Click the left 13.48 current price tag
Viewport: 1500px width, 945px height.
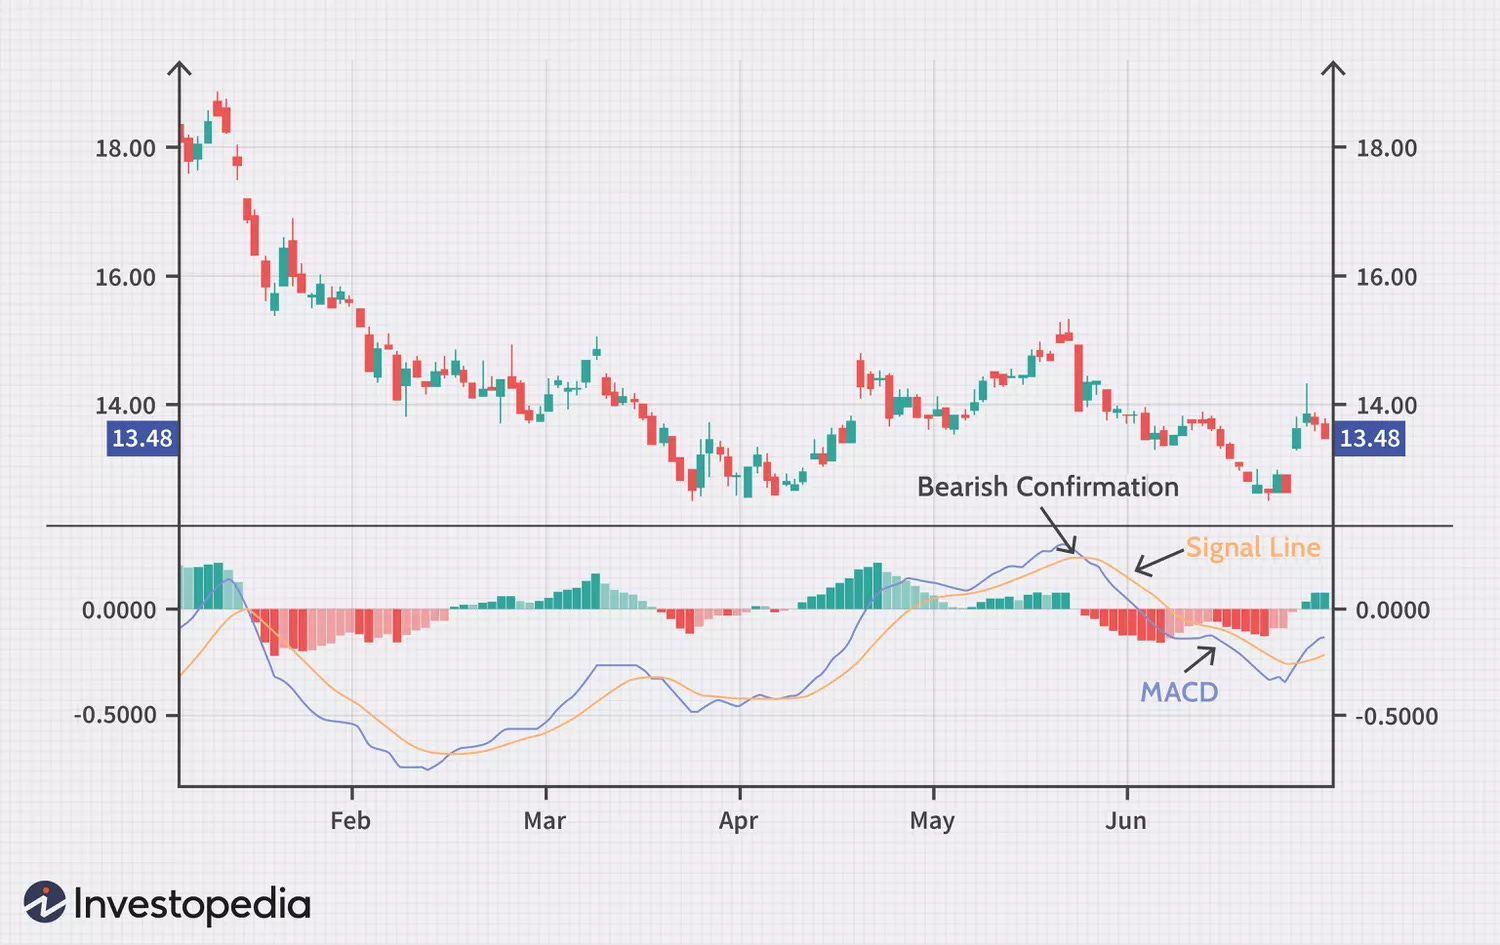click(142, 438)
